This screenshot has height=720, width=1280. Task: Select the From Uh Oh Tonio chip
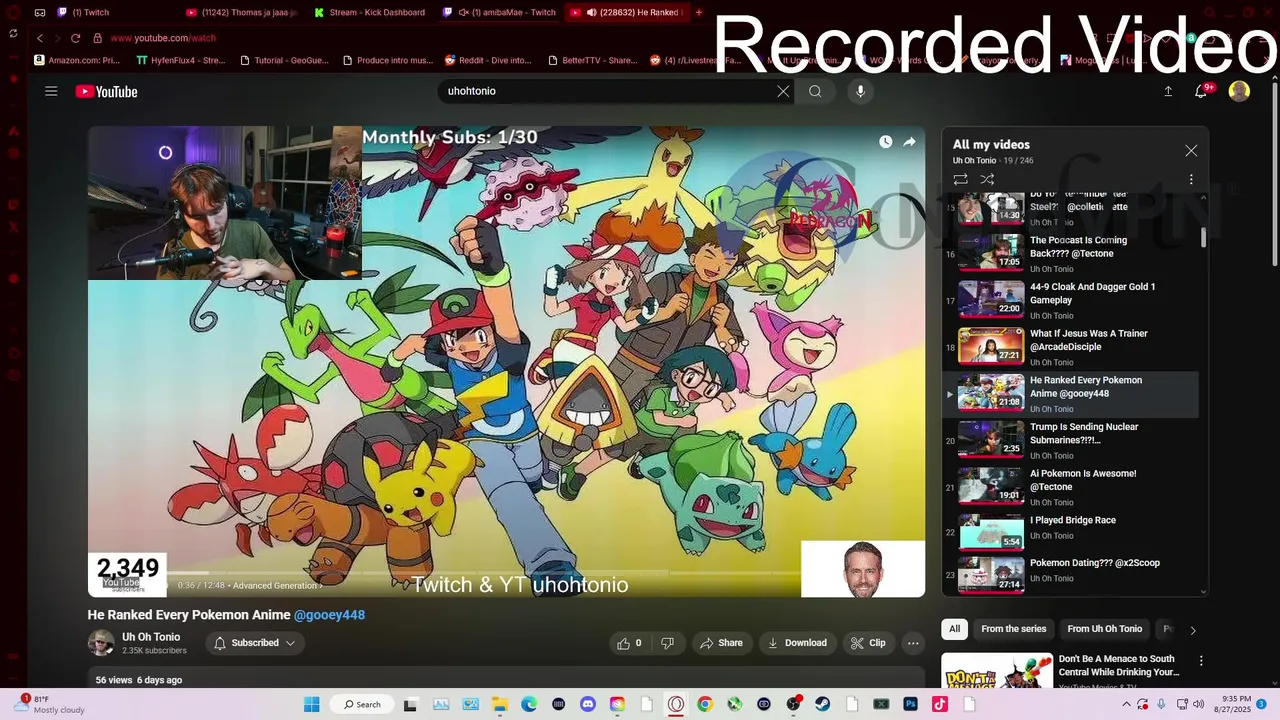(1104, 629)
